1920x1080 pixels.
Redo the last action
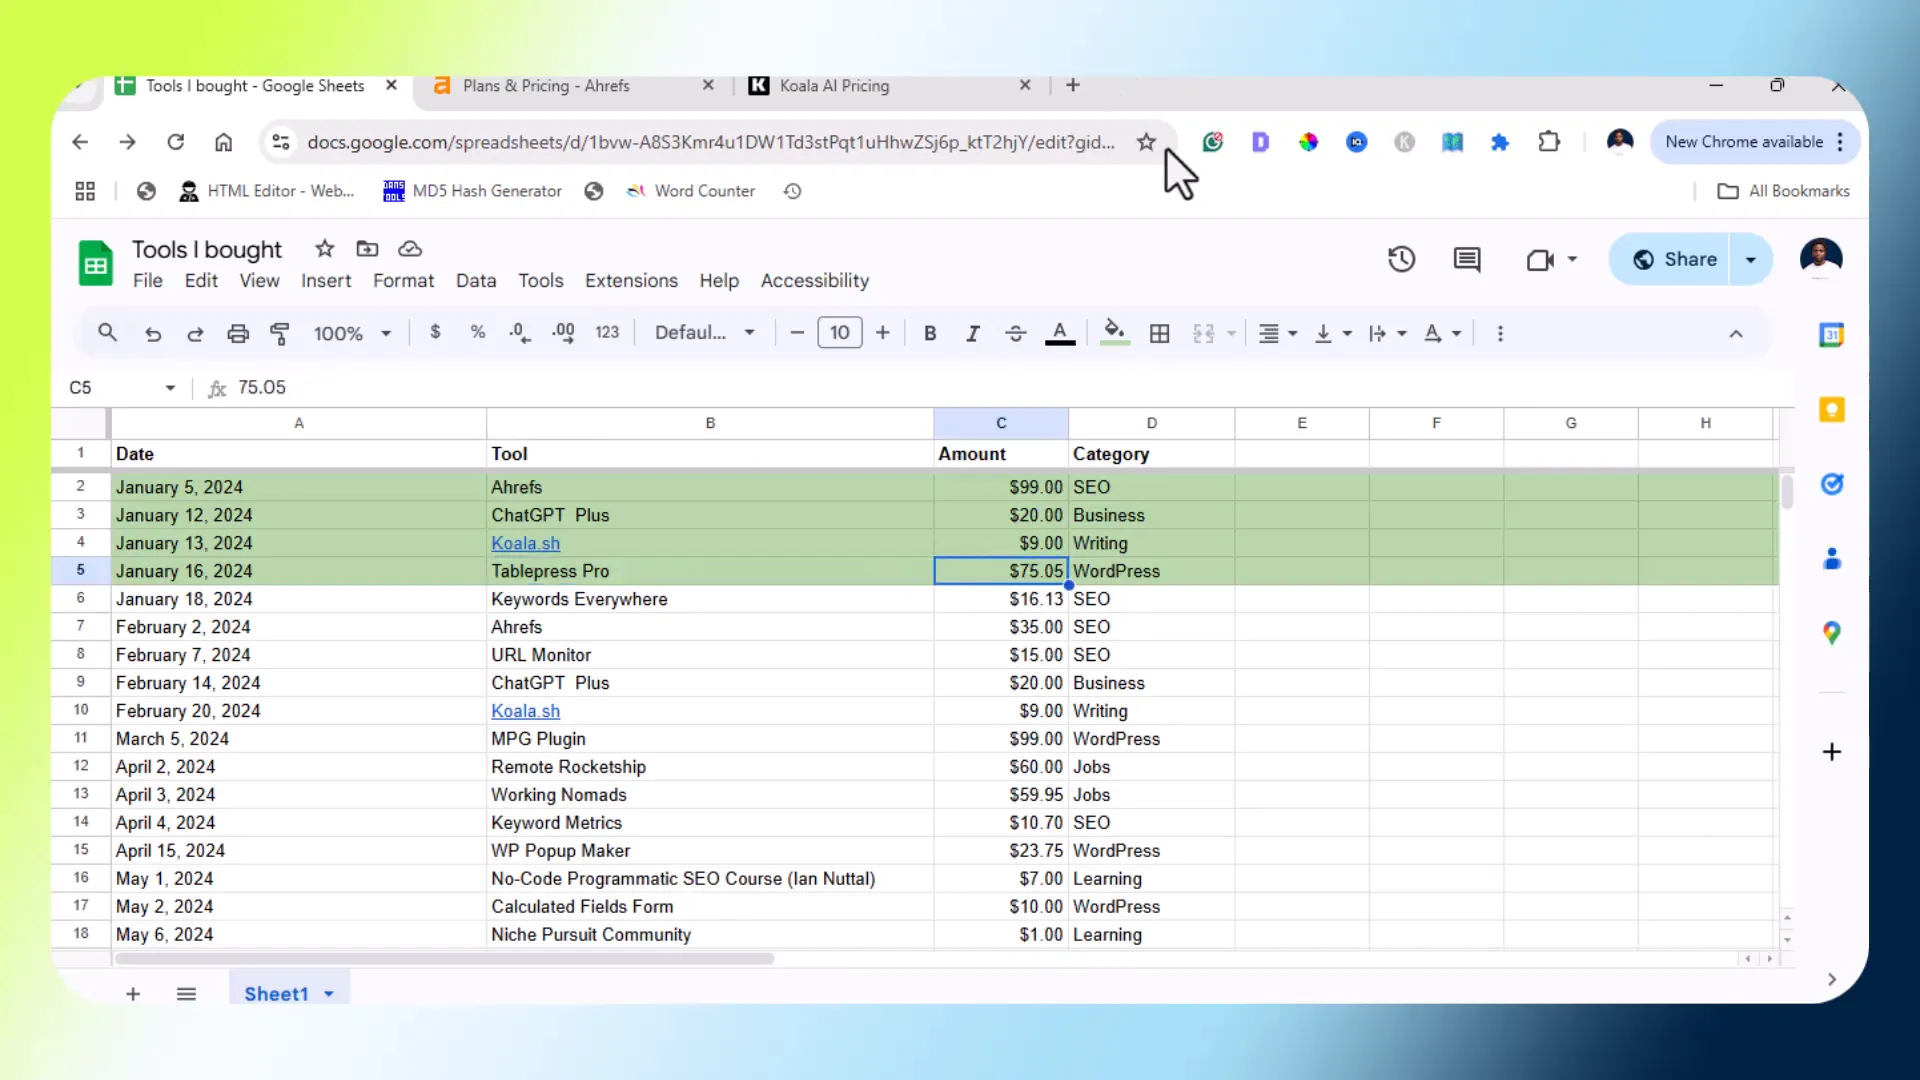click(x=195, y=334)
